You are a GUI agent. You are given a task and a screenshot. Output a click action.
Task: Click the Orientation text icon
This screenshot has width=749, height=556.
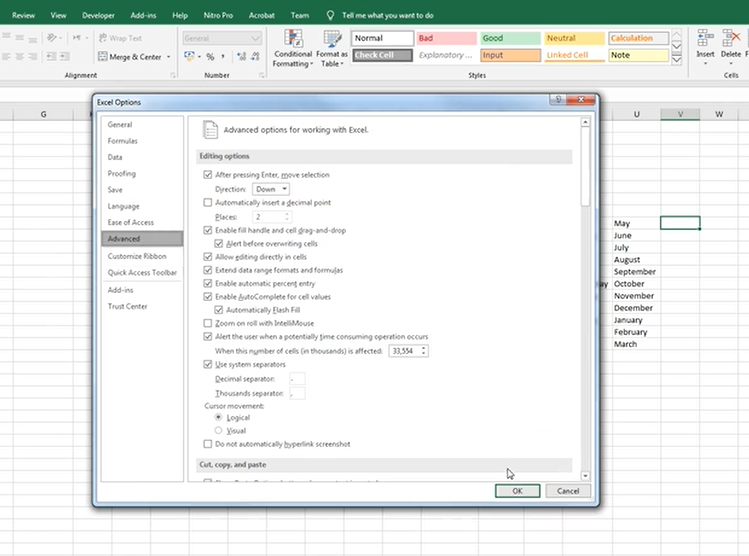pos(52,38)
